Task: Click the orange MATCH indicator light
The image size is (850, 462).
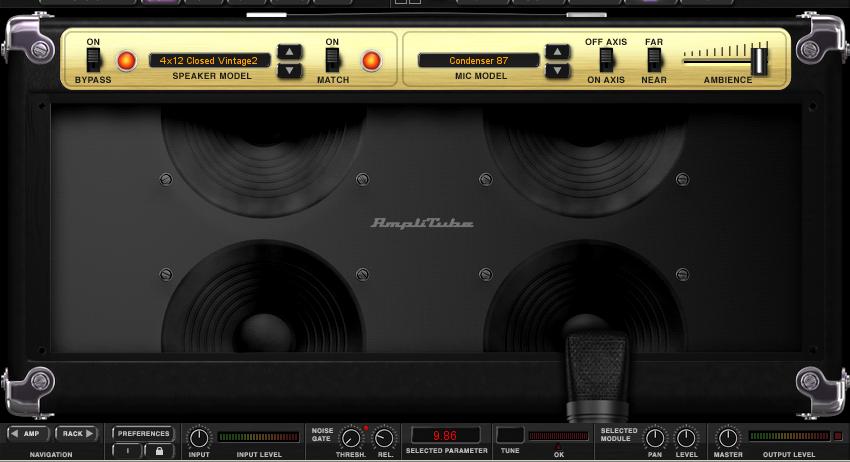Action: [371, 61]
